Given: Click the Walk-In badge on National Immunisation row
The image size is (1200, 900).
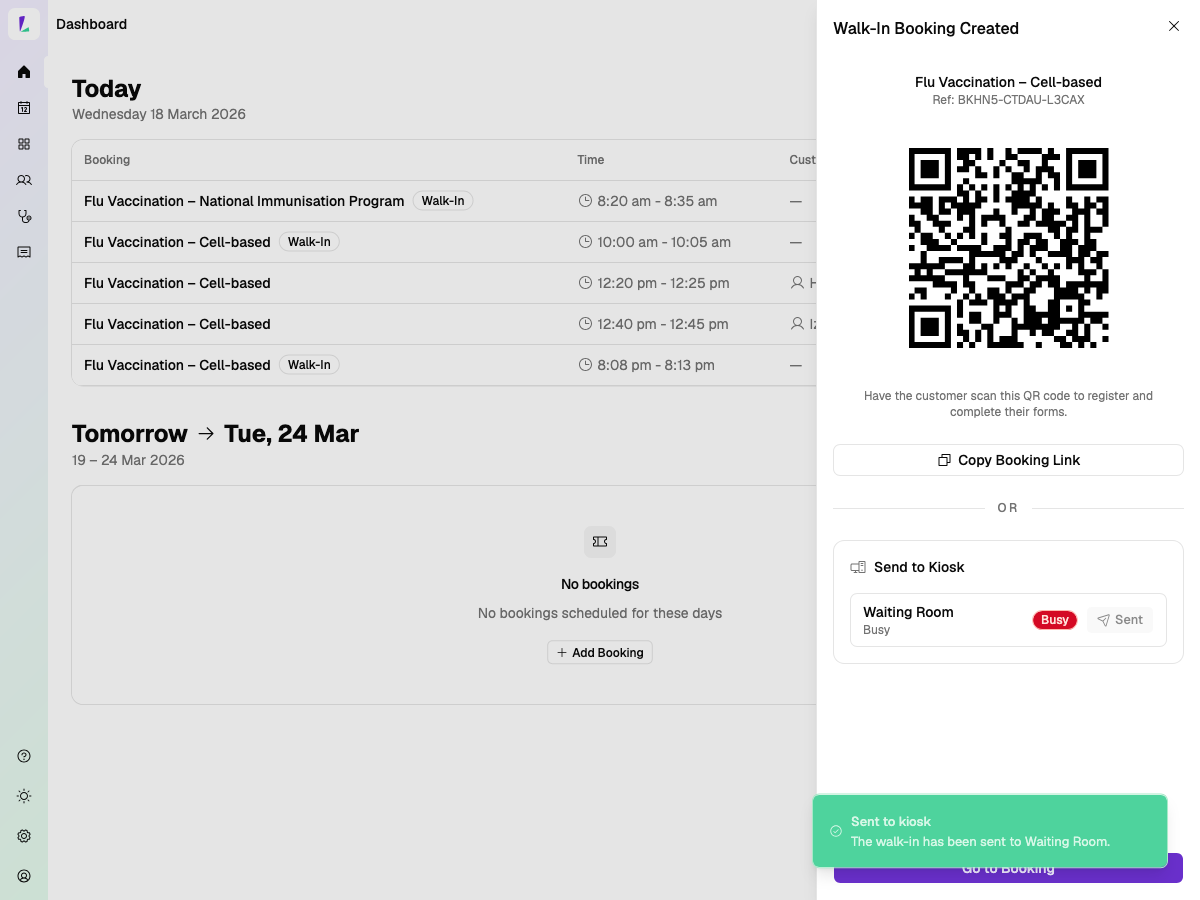Looking at the screenshot, I should (443, 201).
